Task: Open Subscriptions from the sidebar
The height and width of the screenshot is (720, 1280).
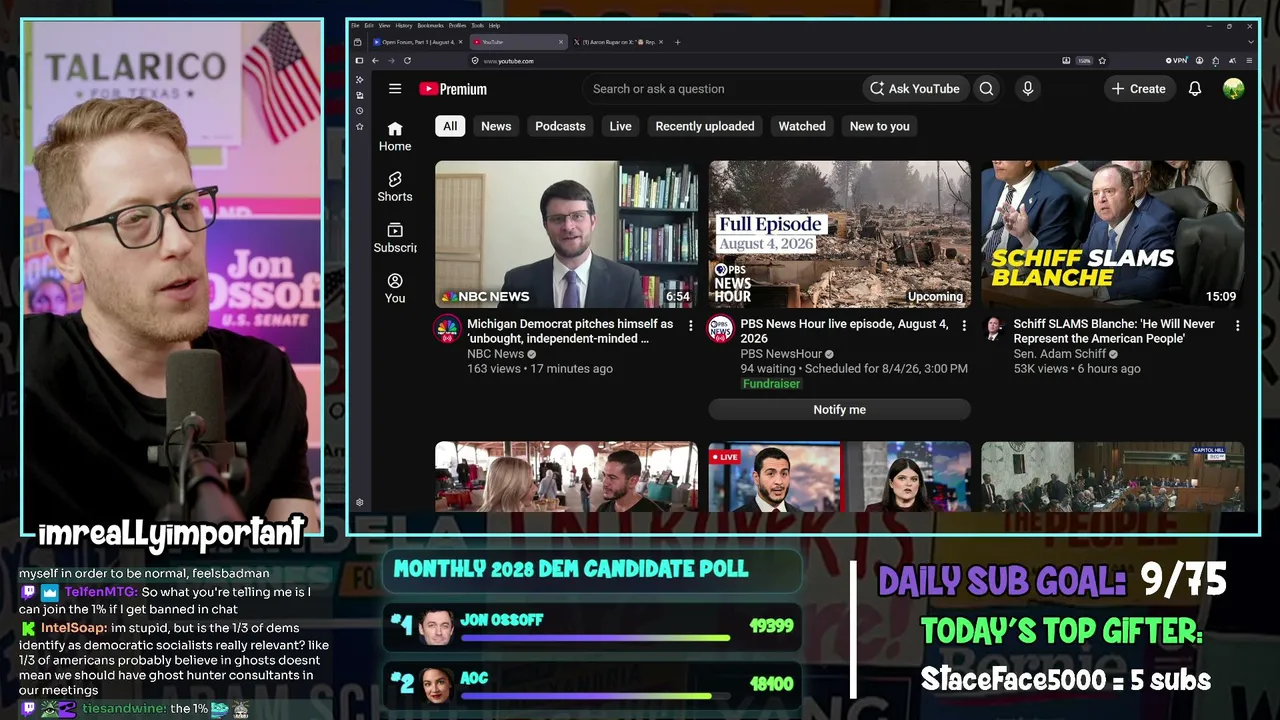Action: click(x=395, y=238)
